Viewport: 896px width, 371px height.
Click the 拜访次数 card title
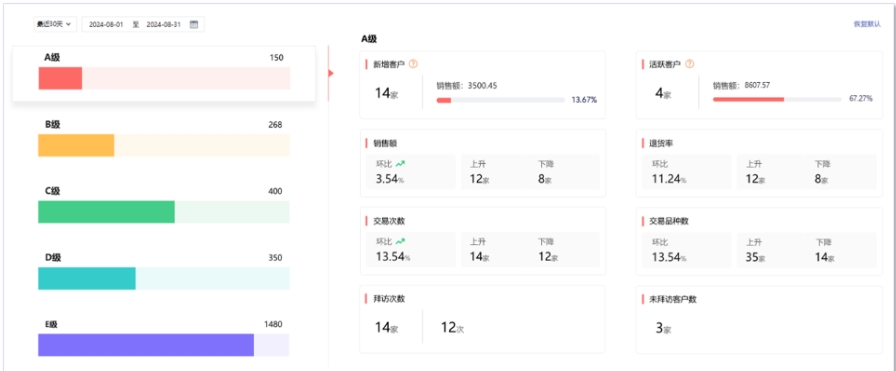pos(389,299)
